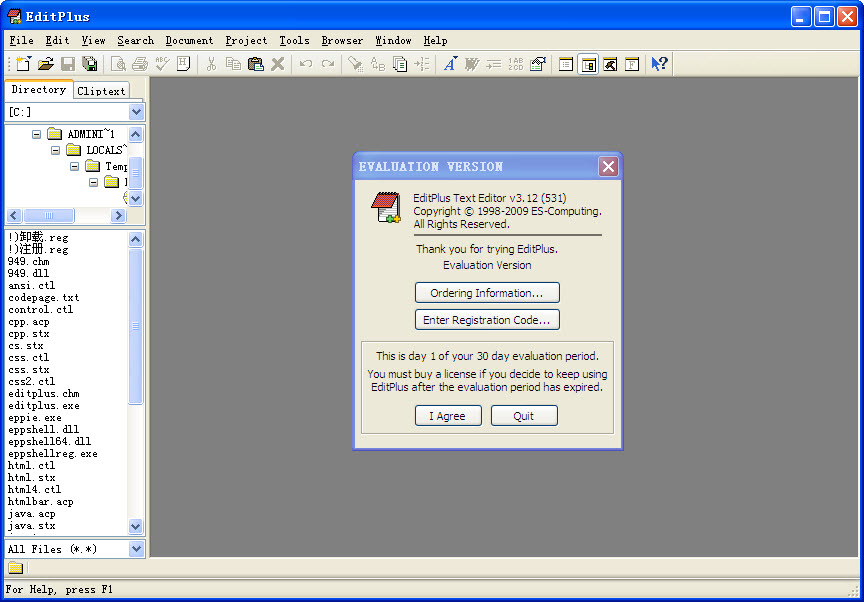
Task: Click the file list scroll-down arrow
Action: [x=136, y=527]
